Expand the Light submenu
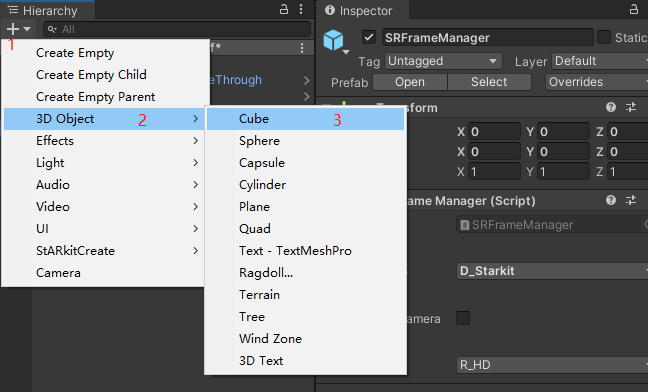The width and height of the screenshot is (648, 392). pyautogui.click(x=104, y=163)
